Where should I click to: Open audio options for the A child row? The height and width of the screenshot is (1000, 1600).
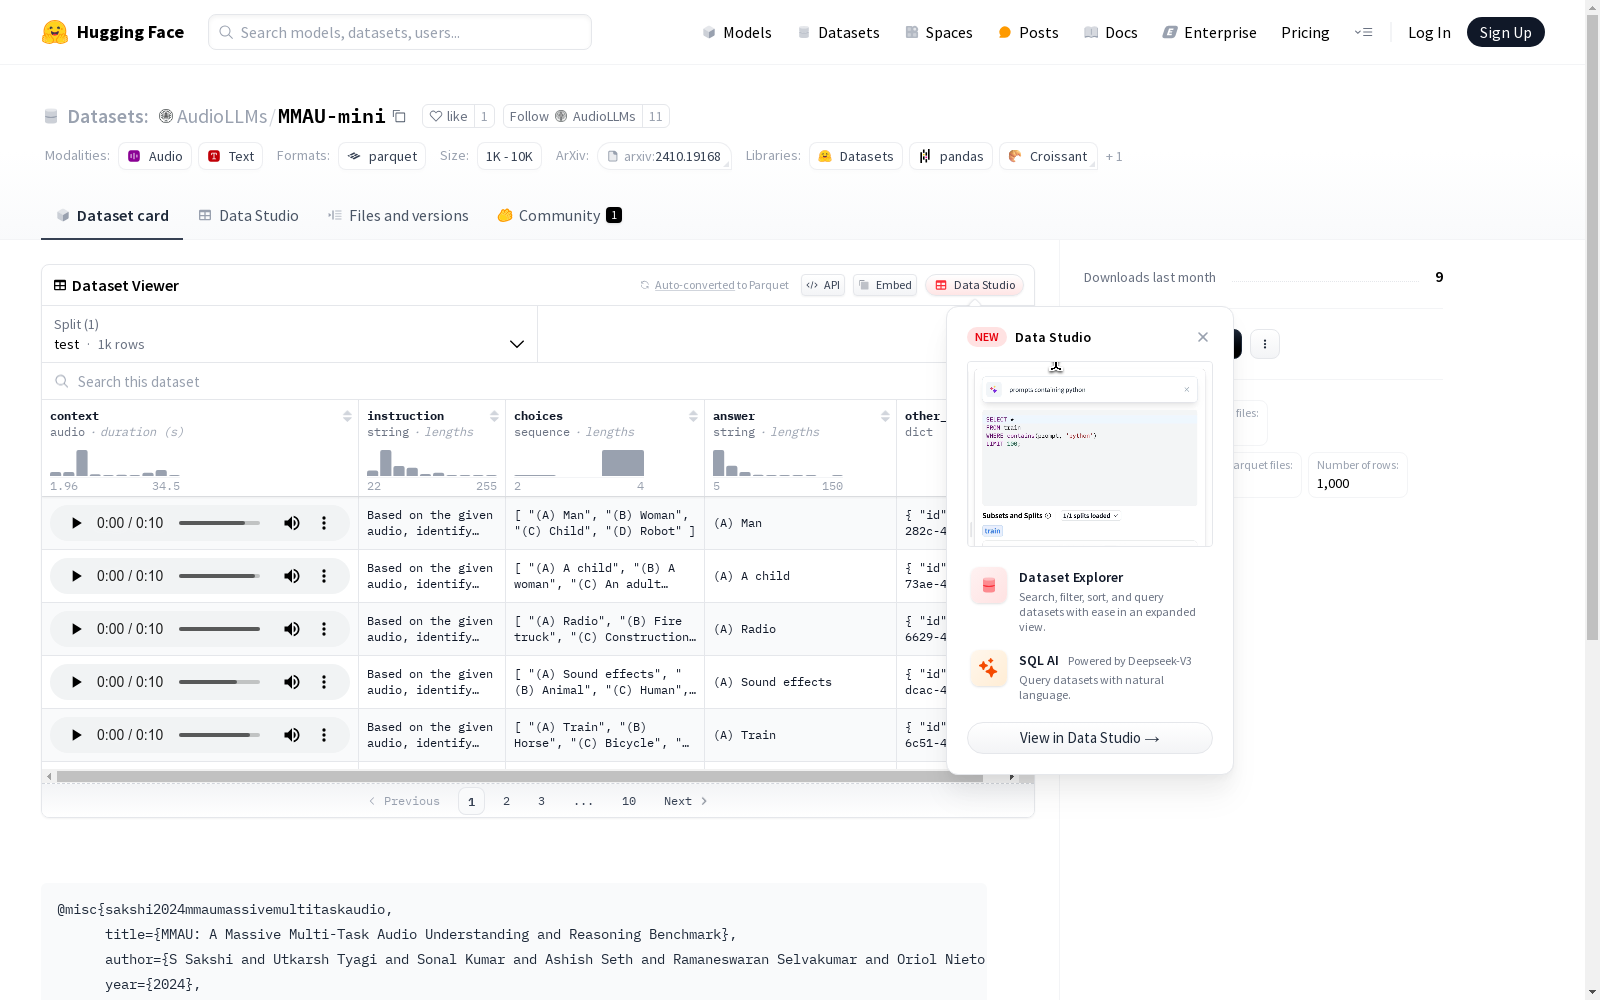tap(324, 576)
